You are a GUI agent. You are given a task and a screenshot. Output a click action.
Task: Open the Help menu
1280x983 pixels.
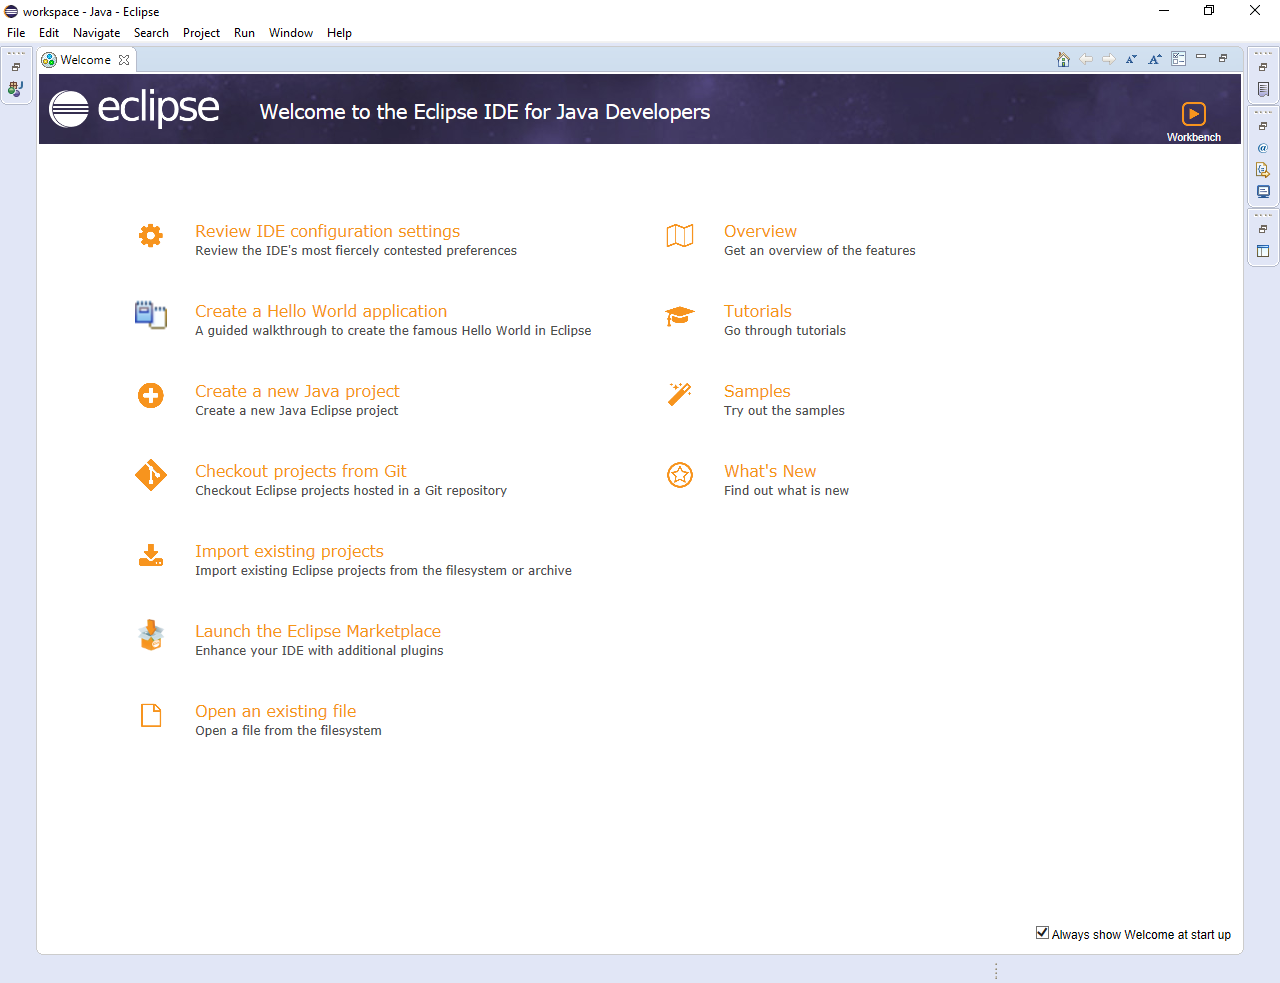click(339, 32)
